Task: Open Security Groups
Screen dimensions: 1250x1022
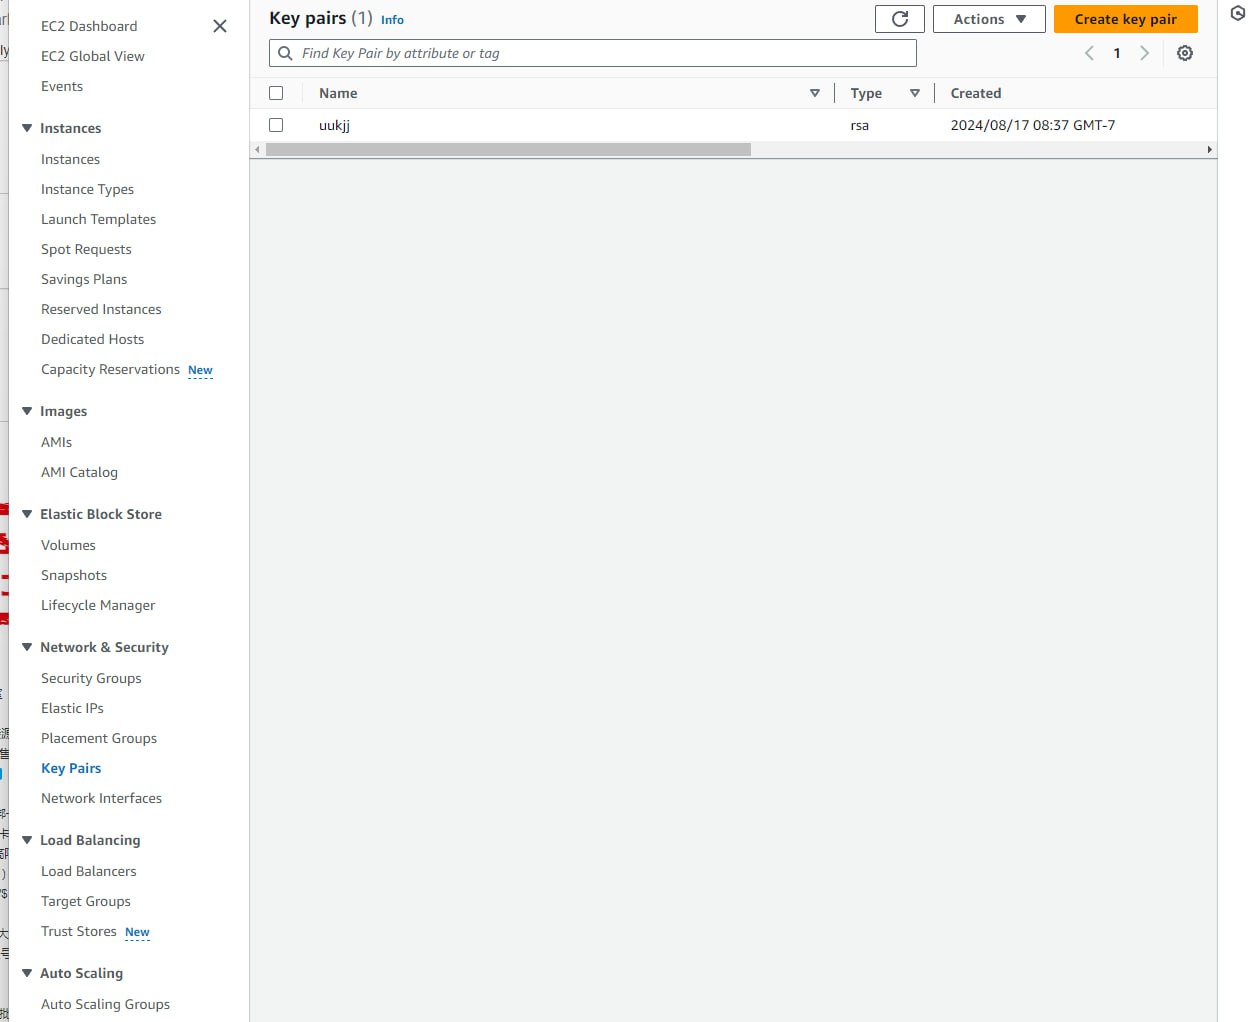Action: [91, 678]
